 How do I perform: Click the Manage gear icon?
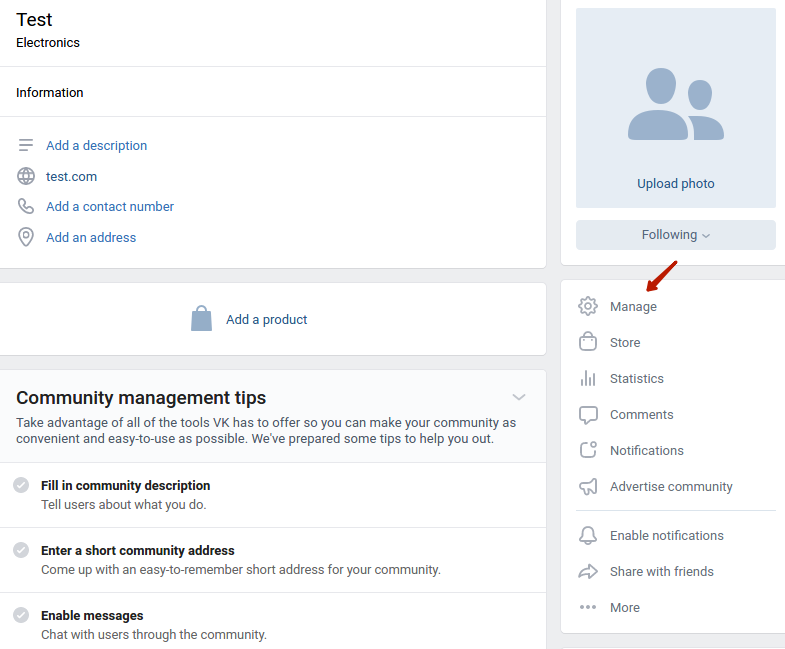[588, 306]
